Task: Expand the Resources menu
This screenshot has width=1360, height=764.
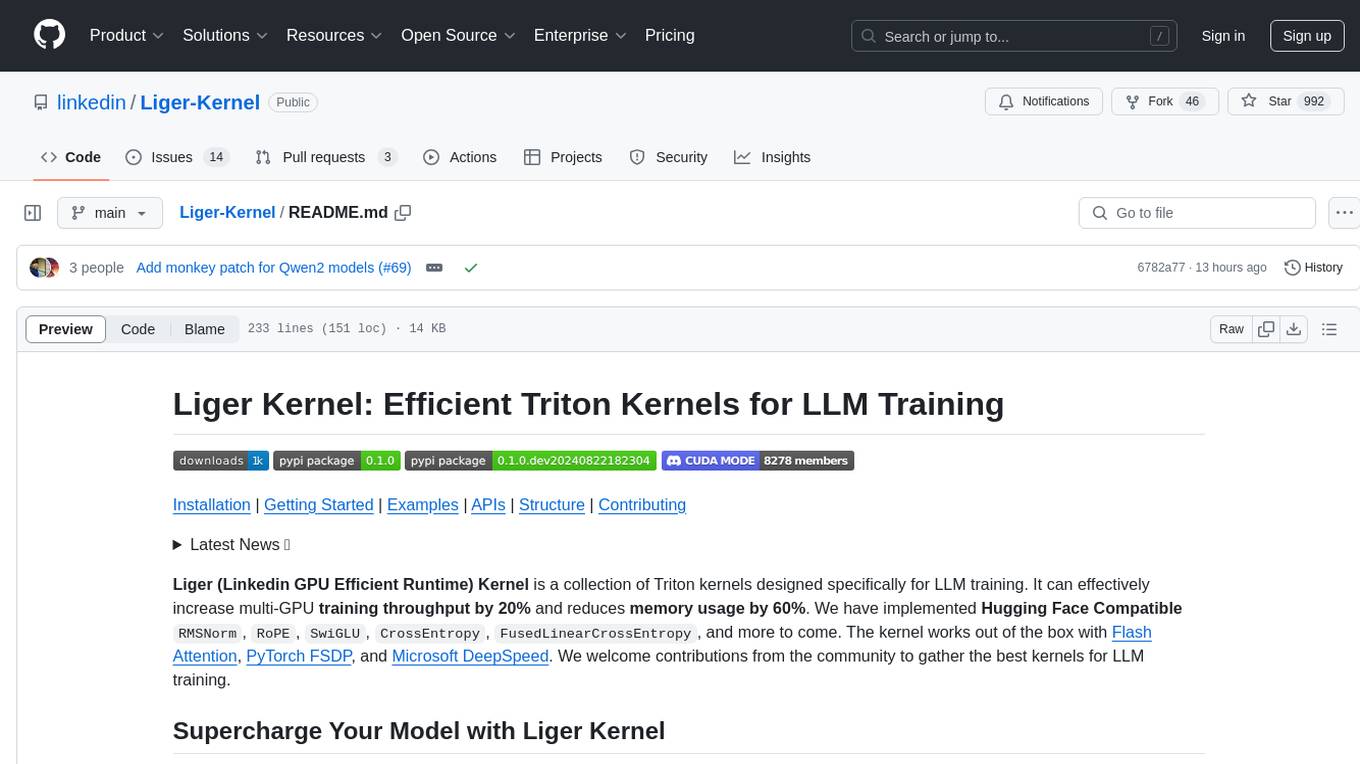Action: (334, 35)
